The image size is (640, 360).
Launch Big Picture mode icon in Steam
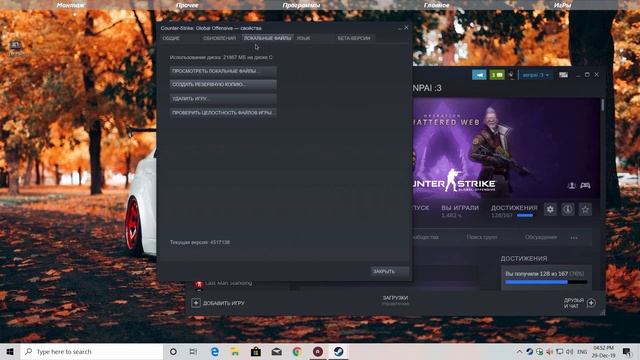563,75
